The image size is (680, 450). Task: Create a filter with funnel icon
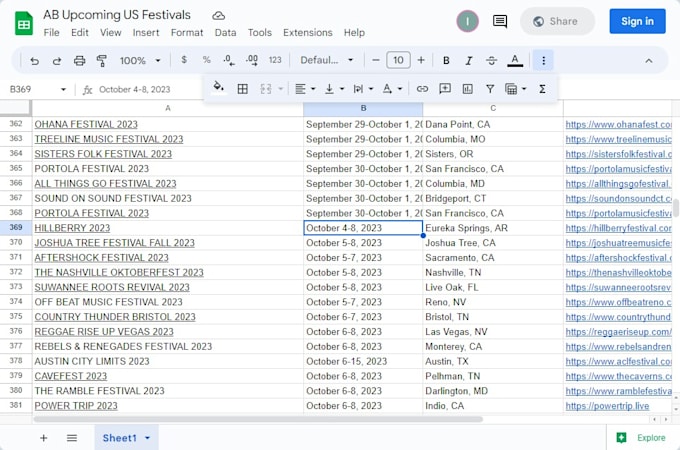point(490,89)
